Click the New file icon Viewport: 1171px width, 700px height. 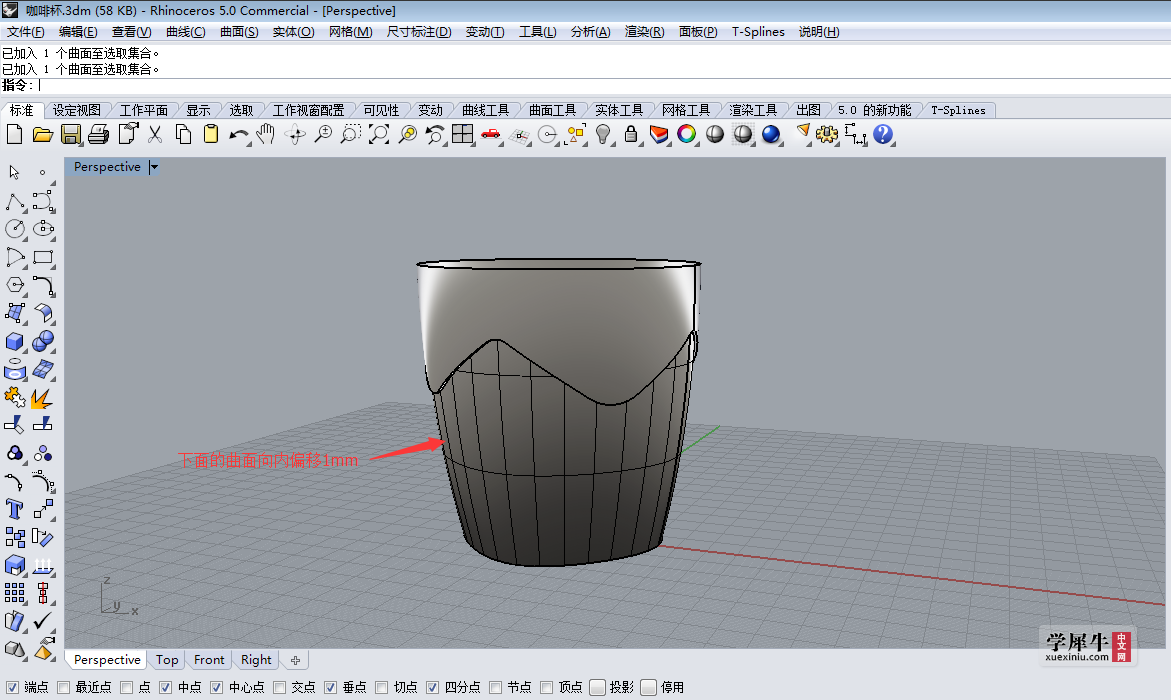14,134
